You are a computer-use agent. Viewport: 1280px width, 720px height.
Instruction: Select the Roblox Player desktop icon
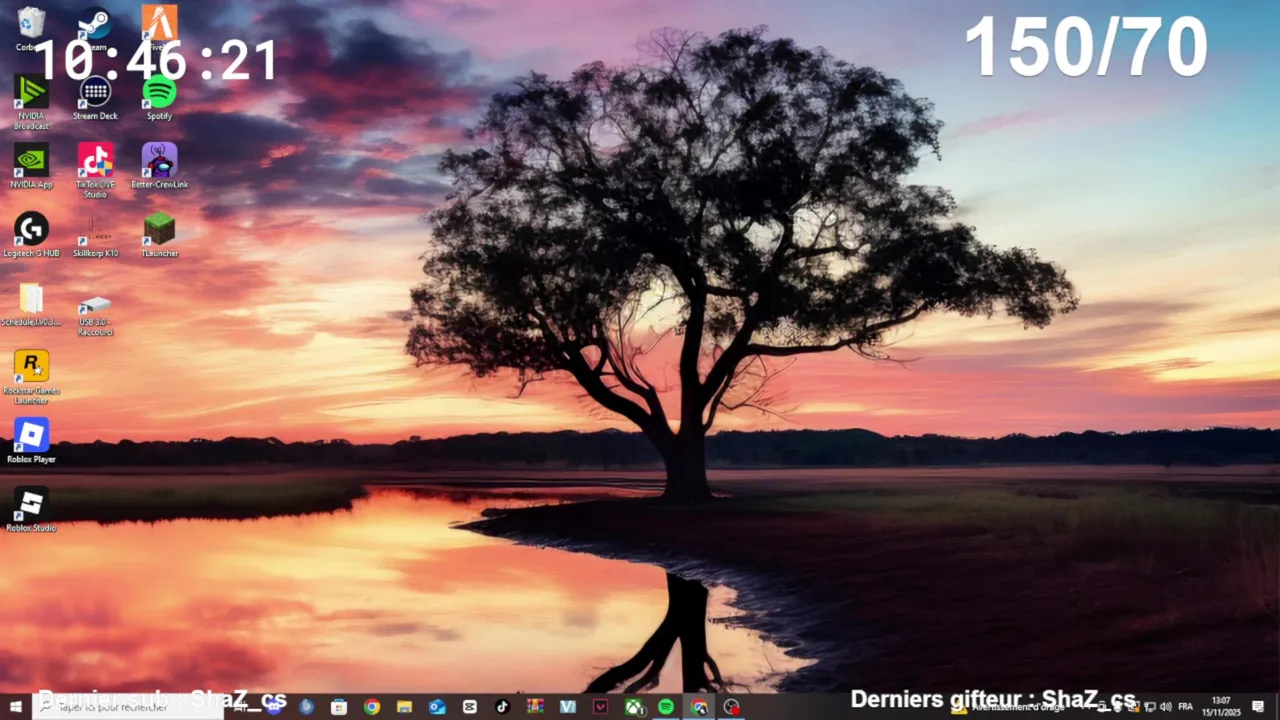[x=31, y=441]
